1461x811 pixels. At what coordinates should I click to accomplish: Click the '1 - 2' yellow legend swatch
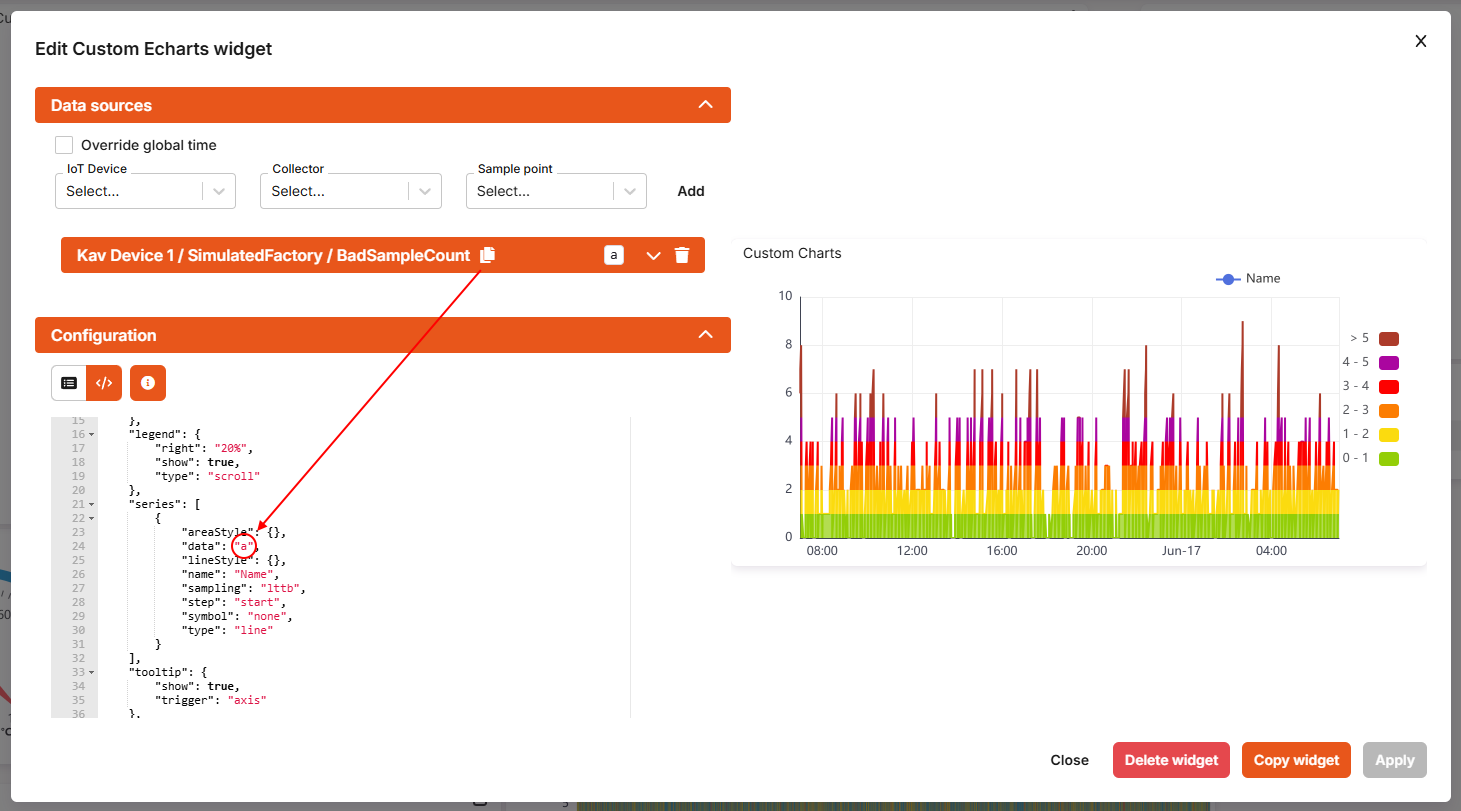point(1388,435)
